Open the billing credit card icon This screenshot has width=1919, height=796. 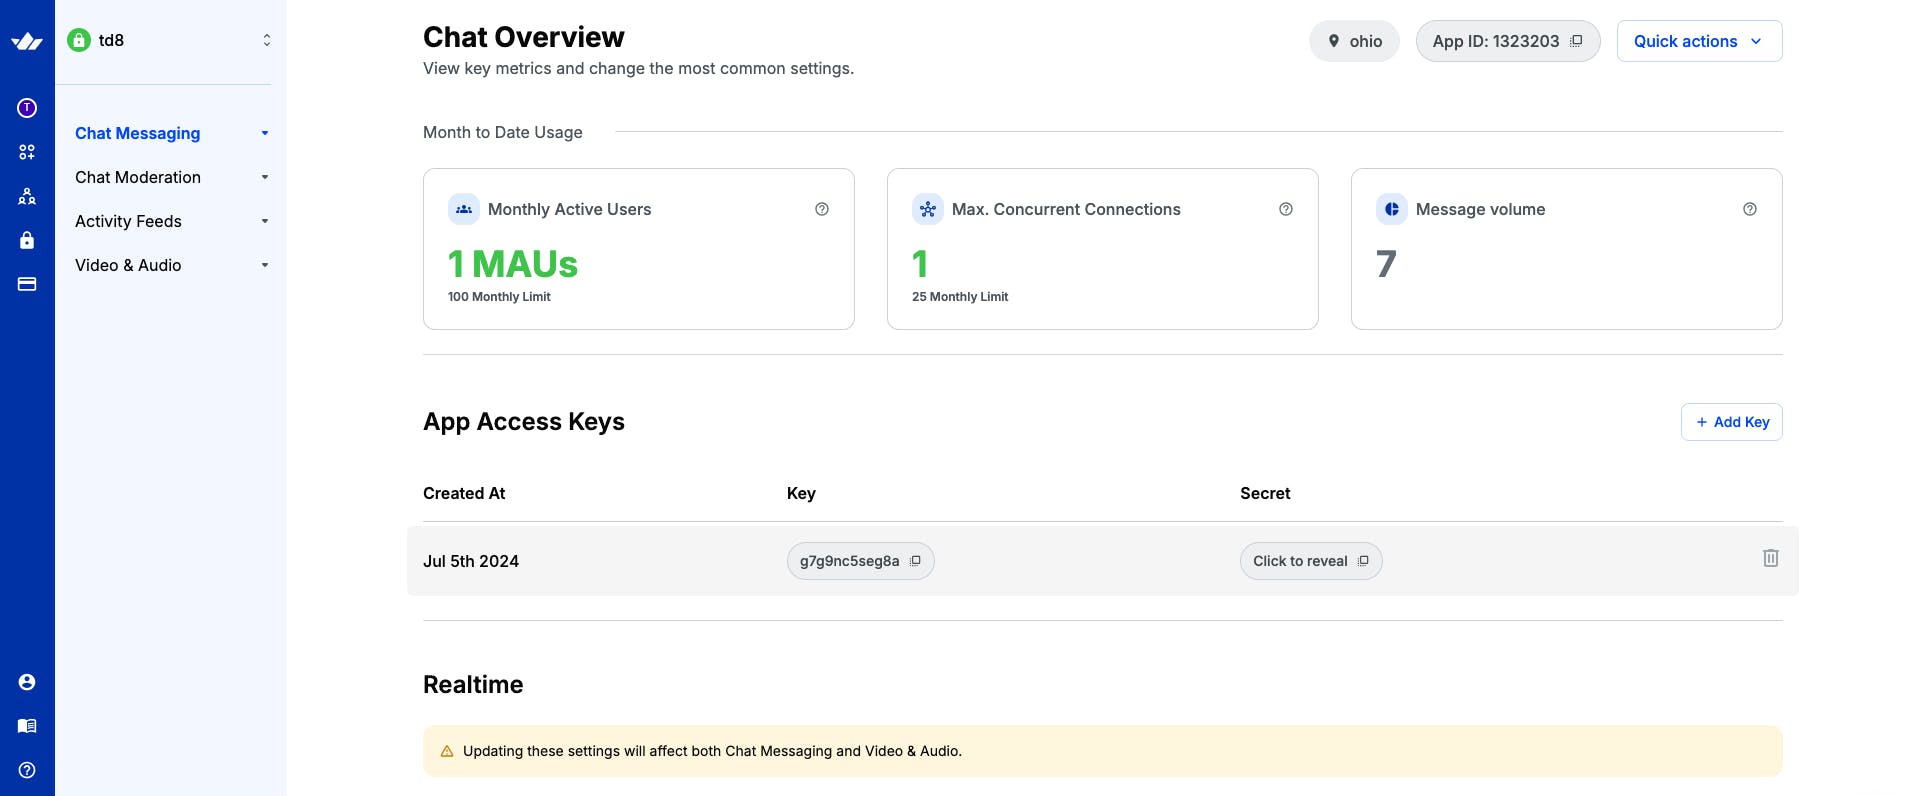pyautogui.click(x=27, y=284)
